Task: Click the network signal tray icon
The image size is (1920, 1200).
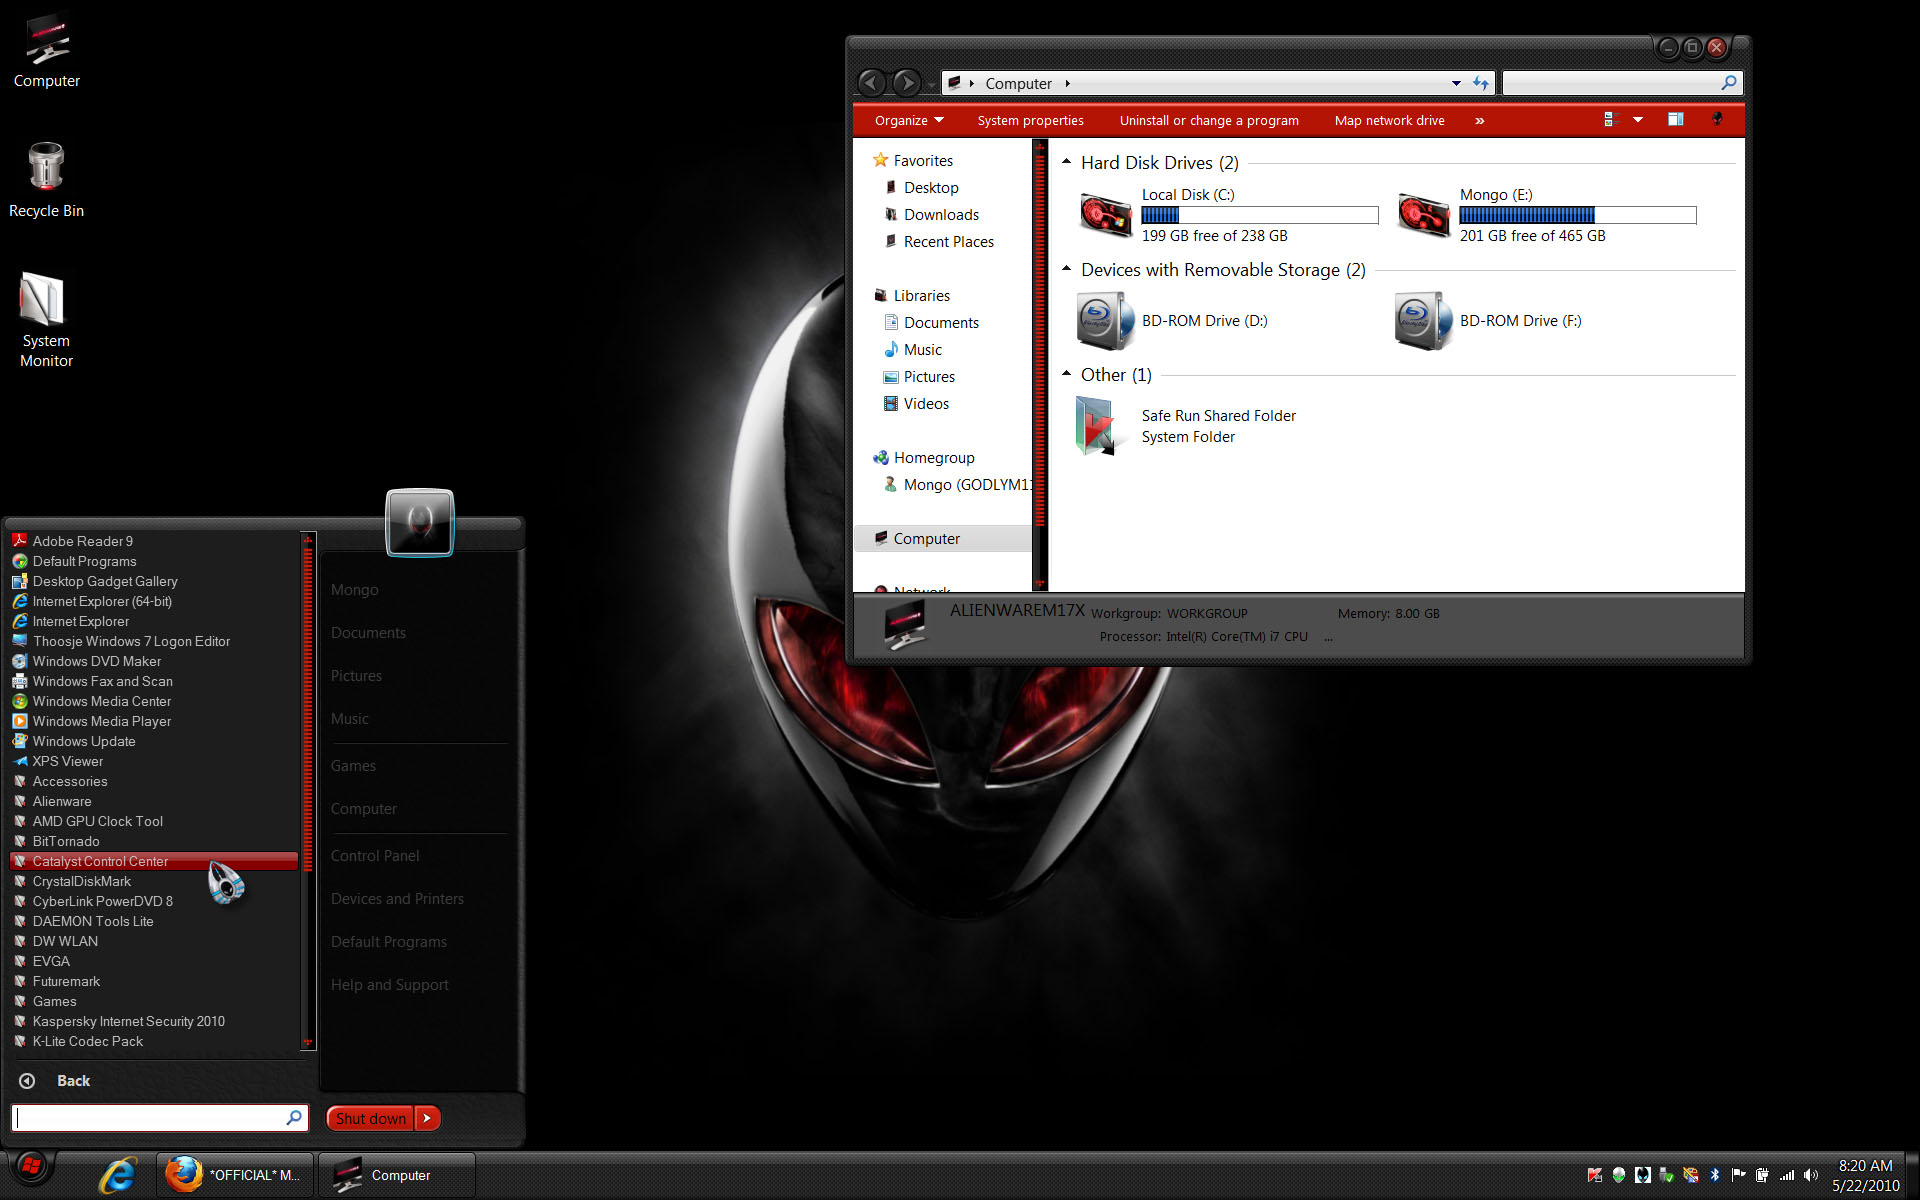Action: [x=1787, y=1175]
